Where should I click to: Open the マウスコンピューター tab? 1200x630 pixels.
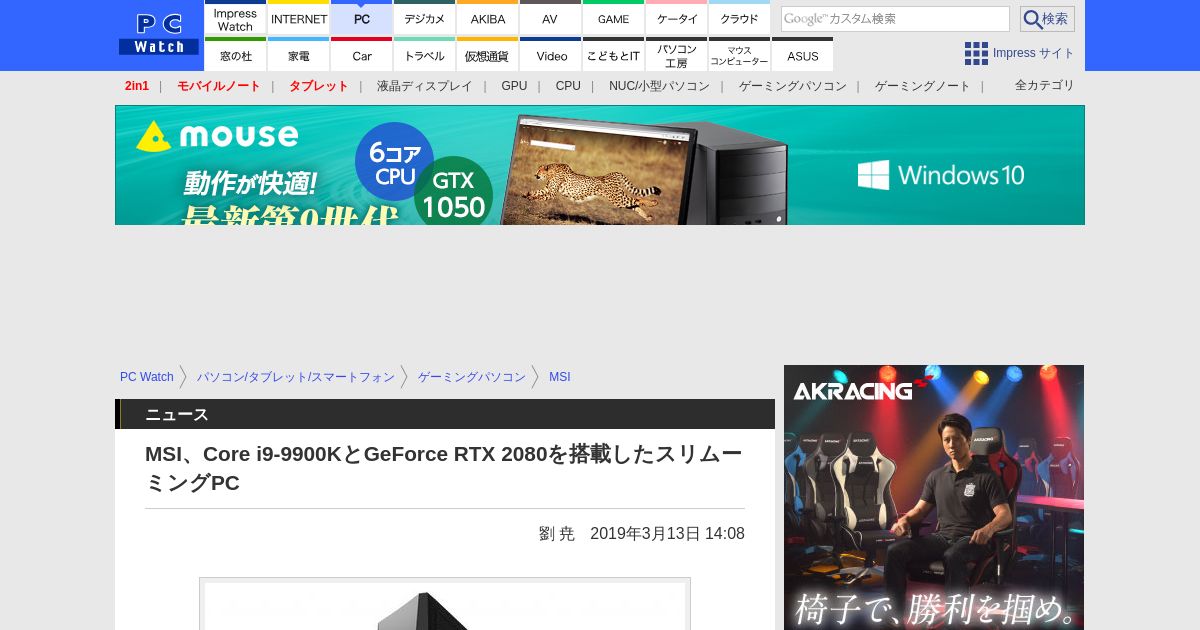pos(740,54)
